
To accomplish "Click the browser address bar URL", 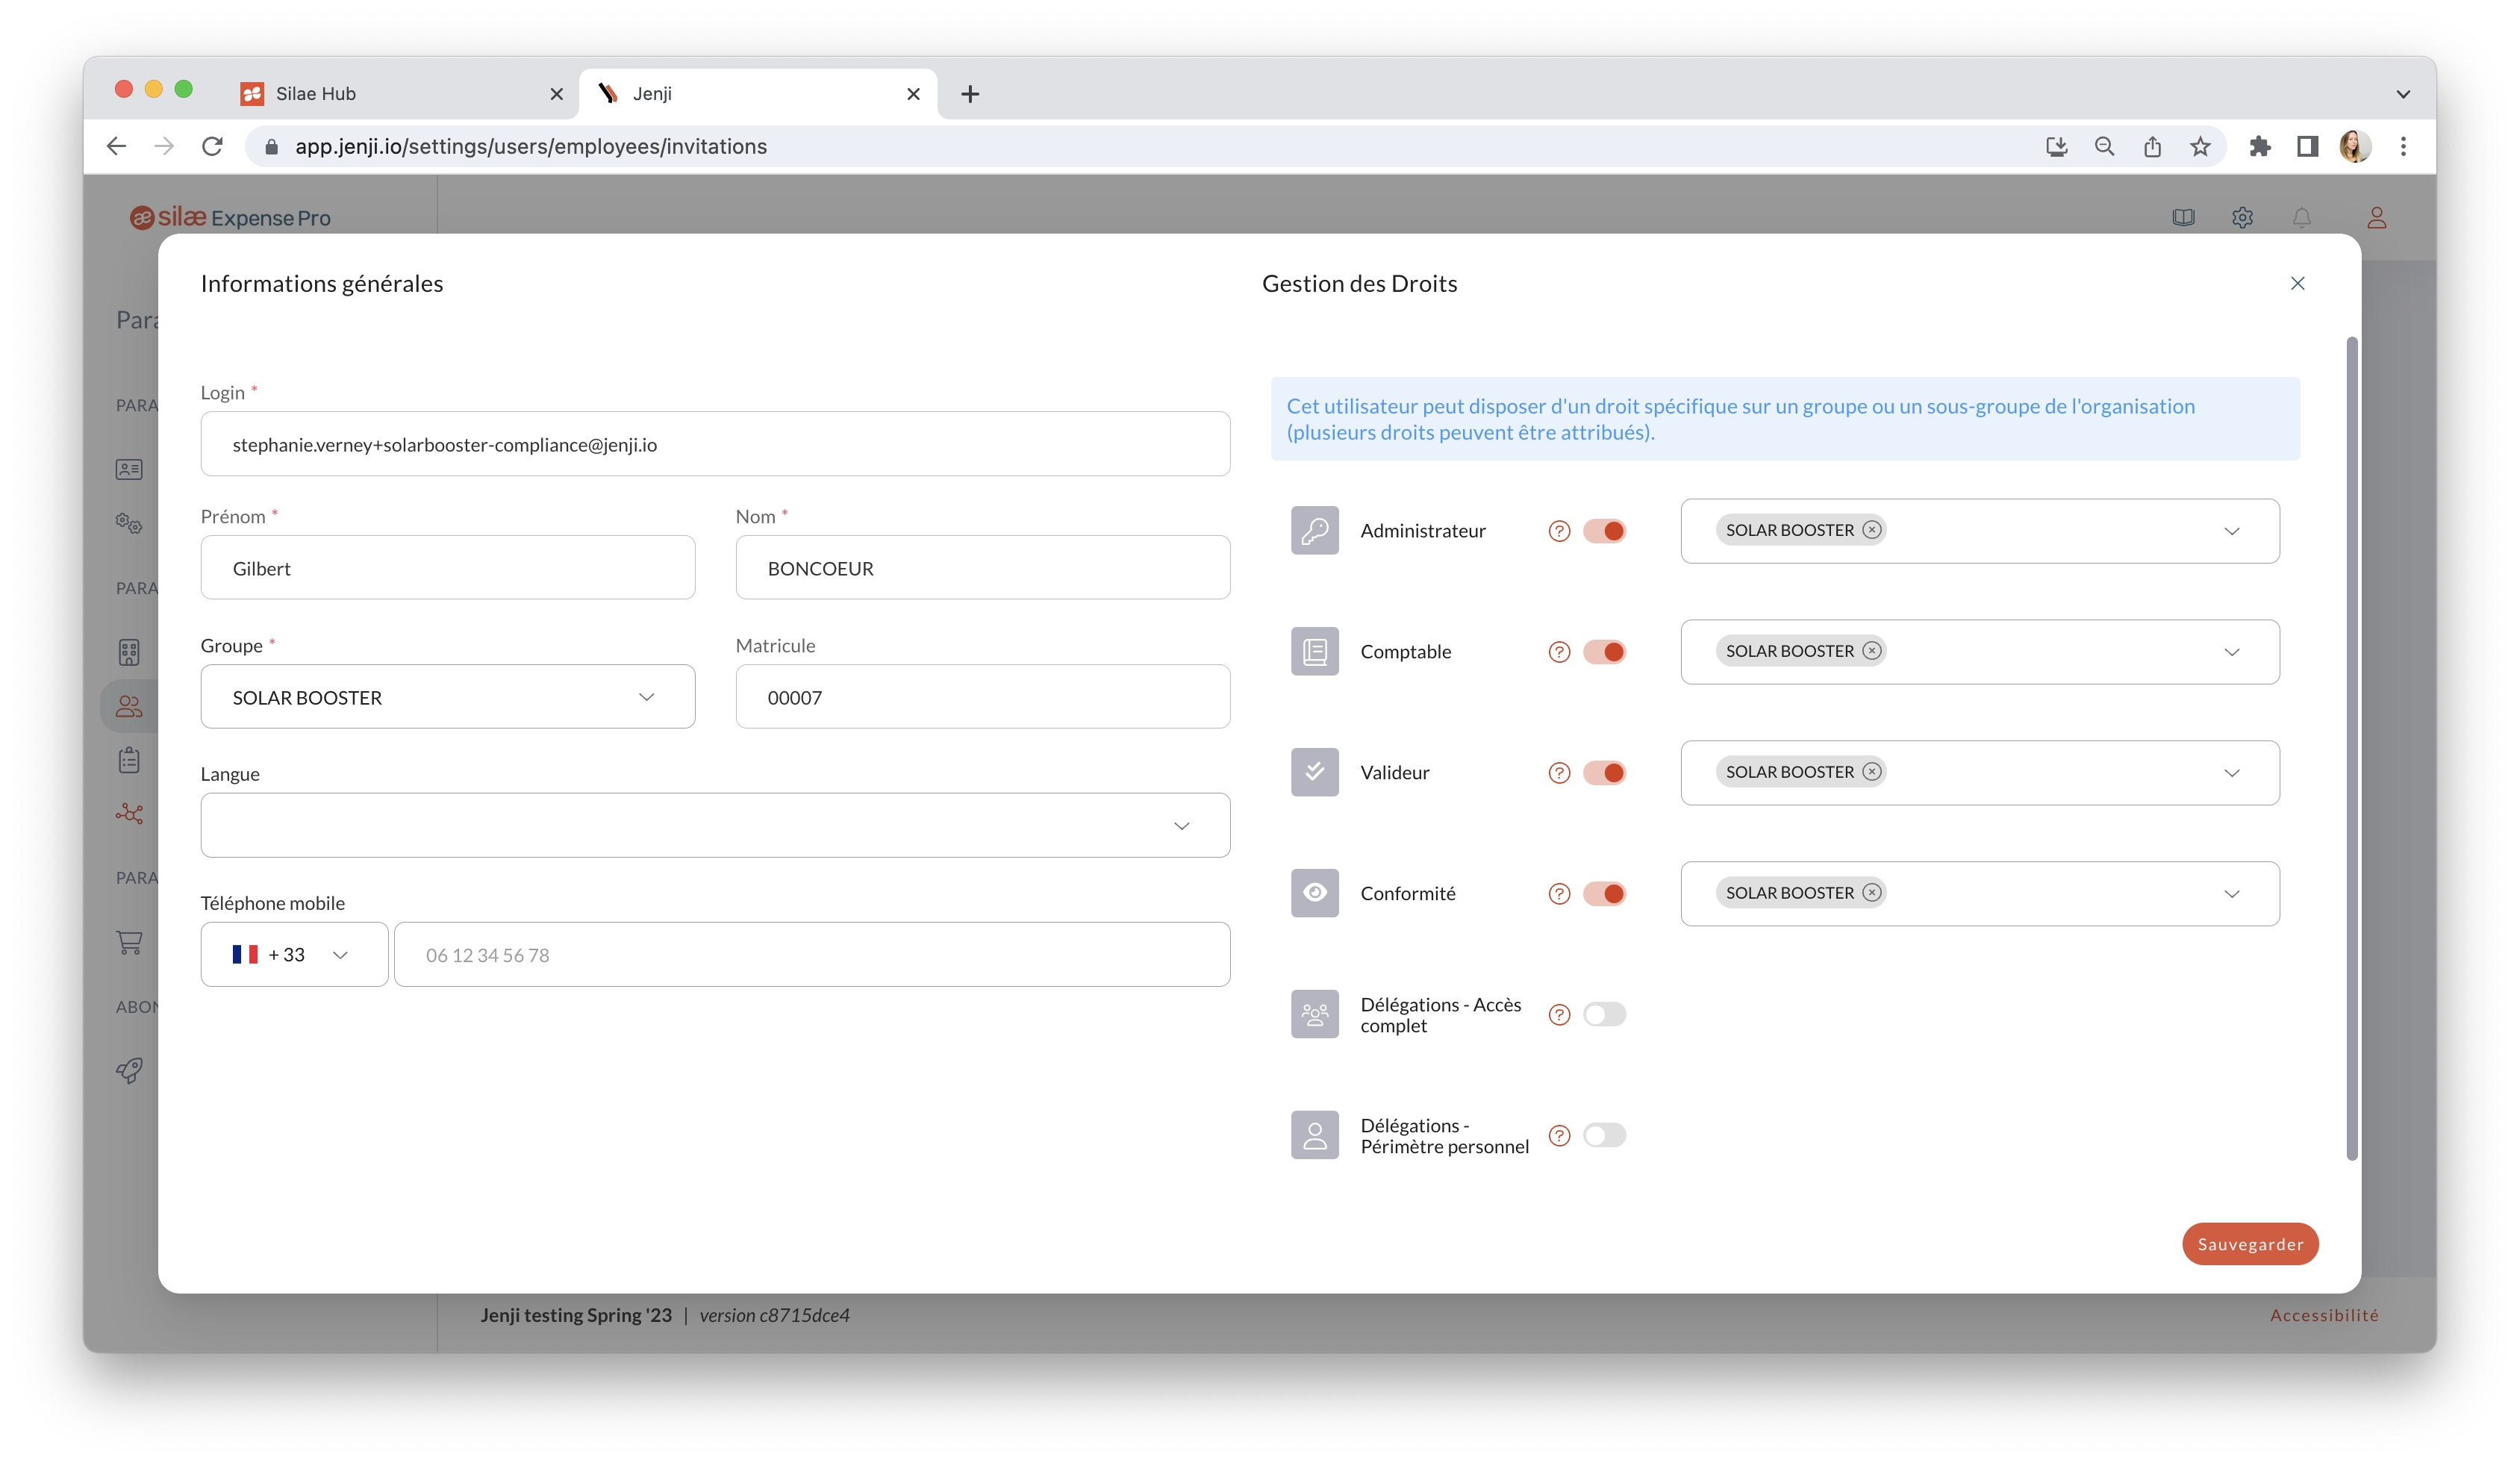I will pyautogui.click(x=530, y=146).
